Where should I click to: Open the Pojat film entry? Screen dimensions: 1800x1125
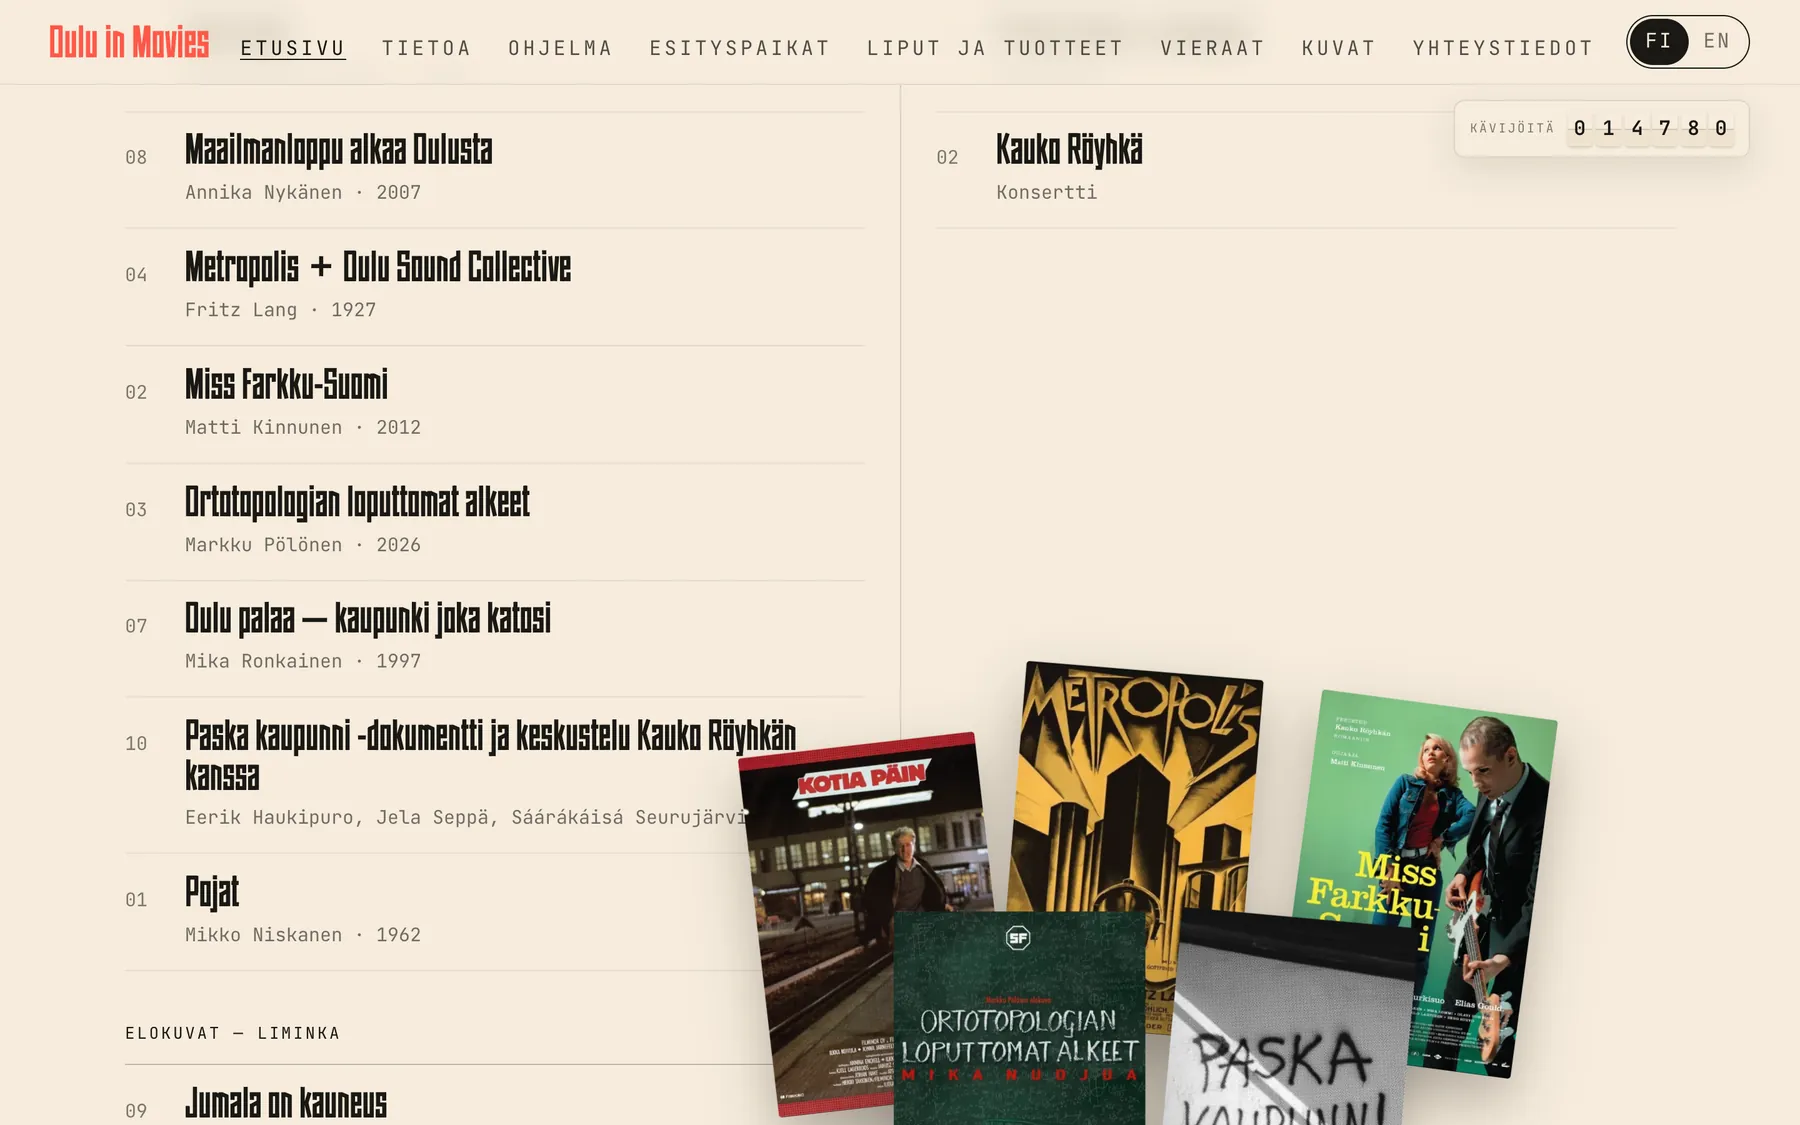click(212, 892)
